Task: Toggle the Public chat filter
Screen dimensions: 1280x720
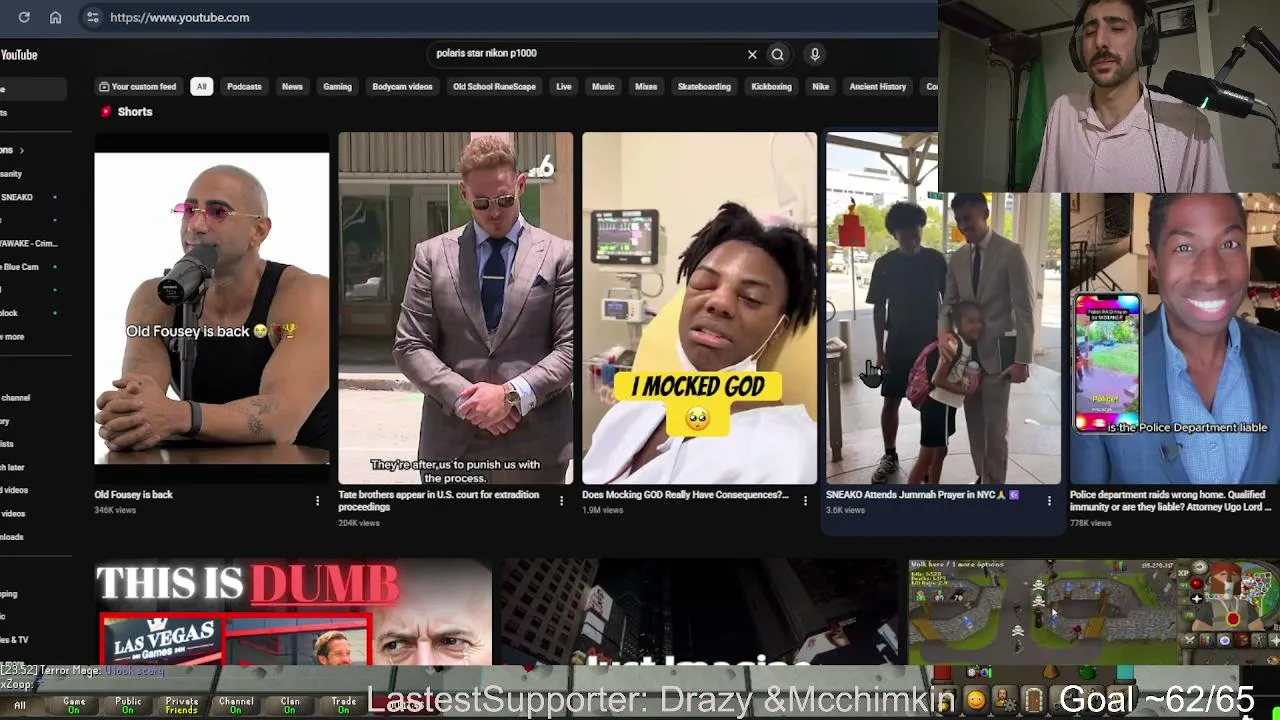Action: 128,706
